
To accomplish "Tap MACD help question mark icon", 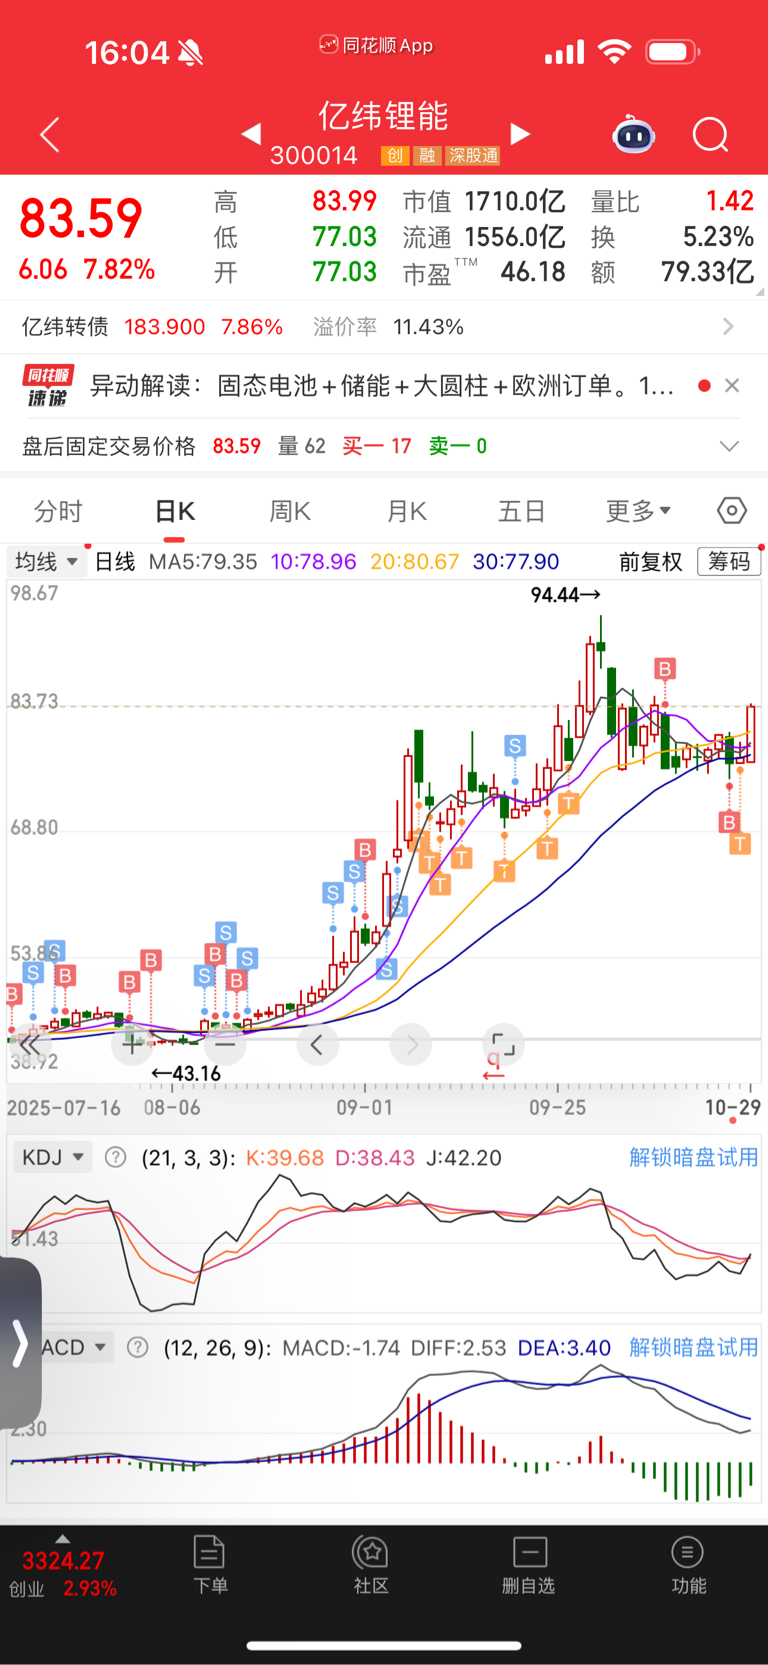I will [138, 1348].
